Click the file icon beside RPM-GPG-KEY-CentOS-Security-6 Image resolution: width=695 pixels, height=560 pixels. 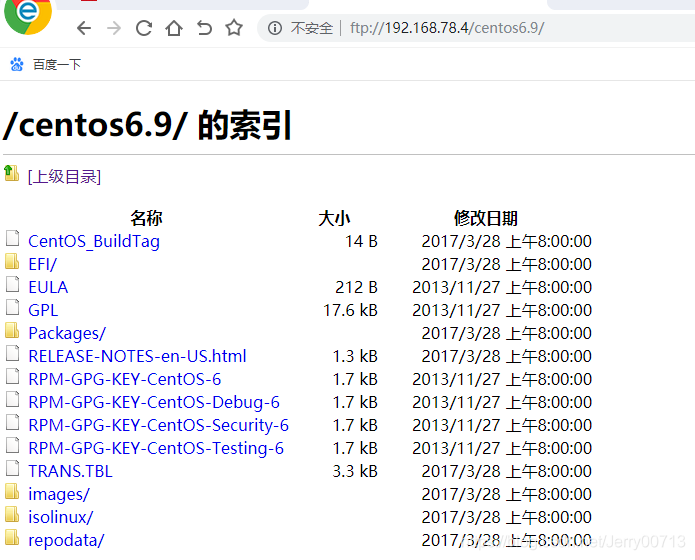pyautogui.click(x=12, y=423)
